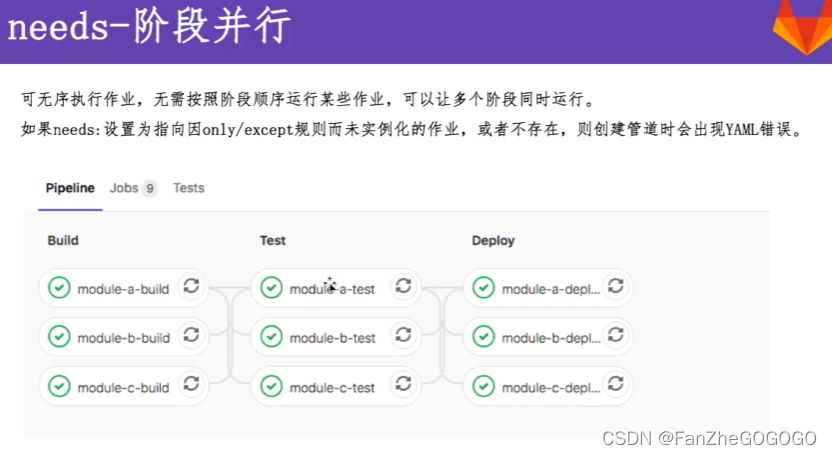The height and width of the screenshot is (455, 832).
Task: Click the sentence starting '如果needs:设置为'
Action: (x=413, y=129)
